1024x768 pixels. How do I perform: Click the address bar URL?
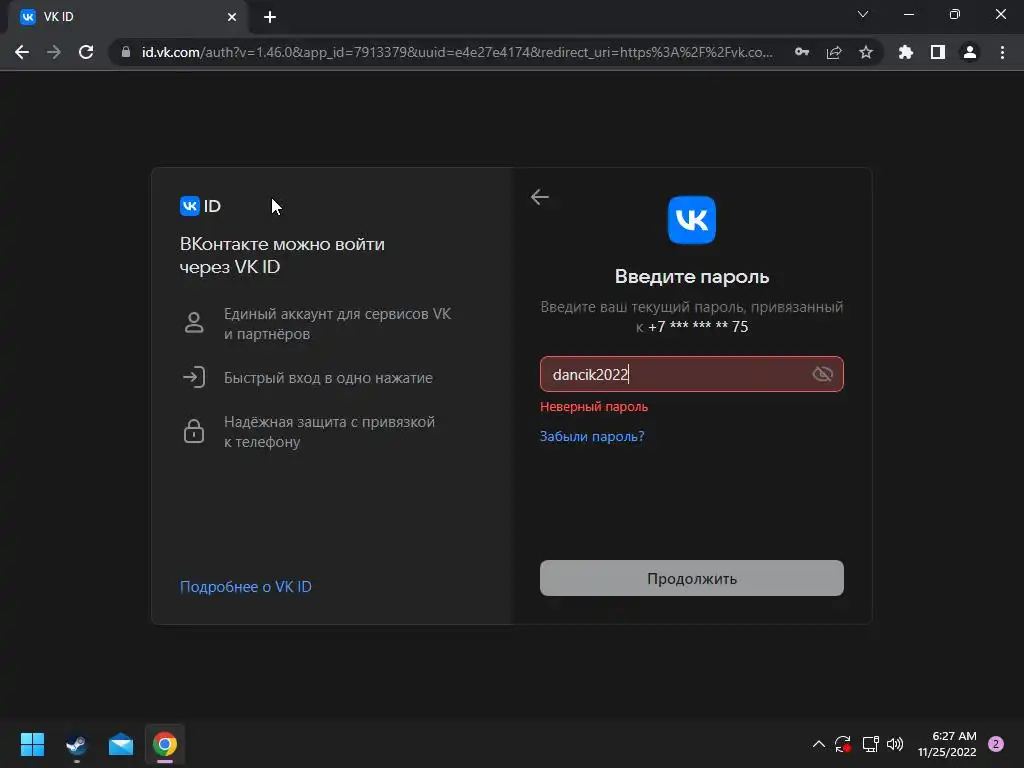coord(457,52)
